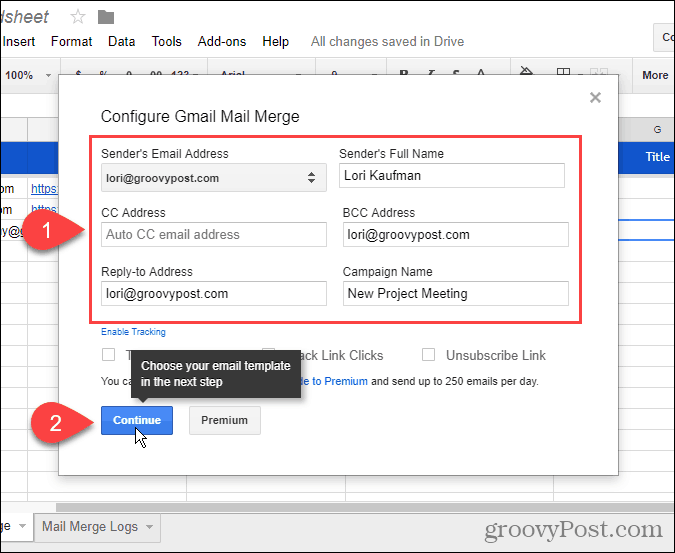
Task: Close the Configure Gmail Mail Merge dialog
Action: pyautogui.click(x=595, y=98)
